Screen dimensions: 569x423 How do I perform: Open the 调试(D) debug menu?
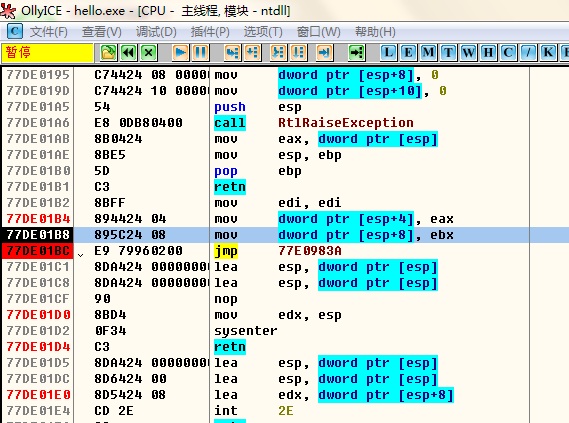pyautogui.click(x=156, y=32)
